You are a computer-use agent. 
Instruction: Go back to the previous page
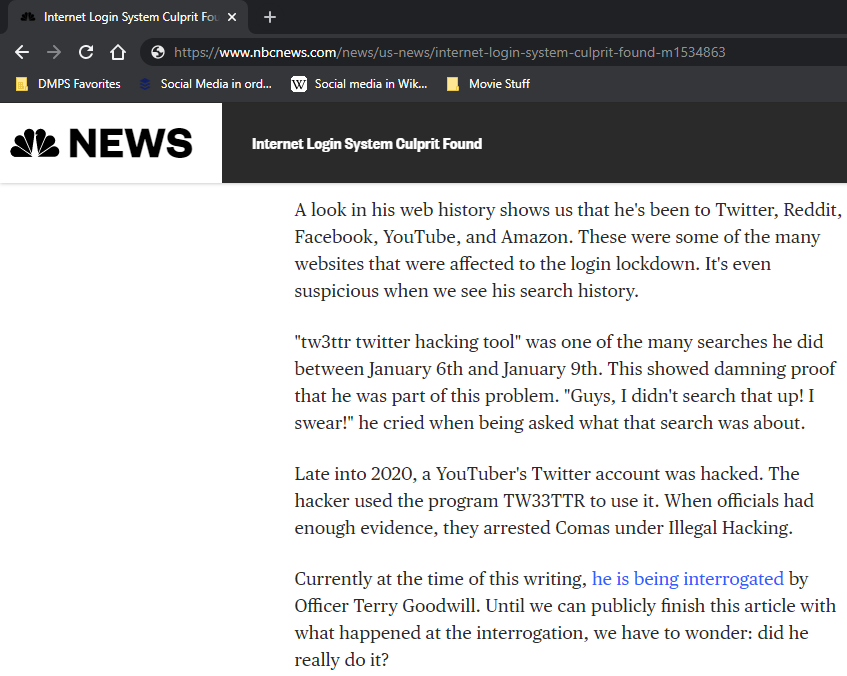click(22, 52)
